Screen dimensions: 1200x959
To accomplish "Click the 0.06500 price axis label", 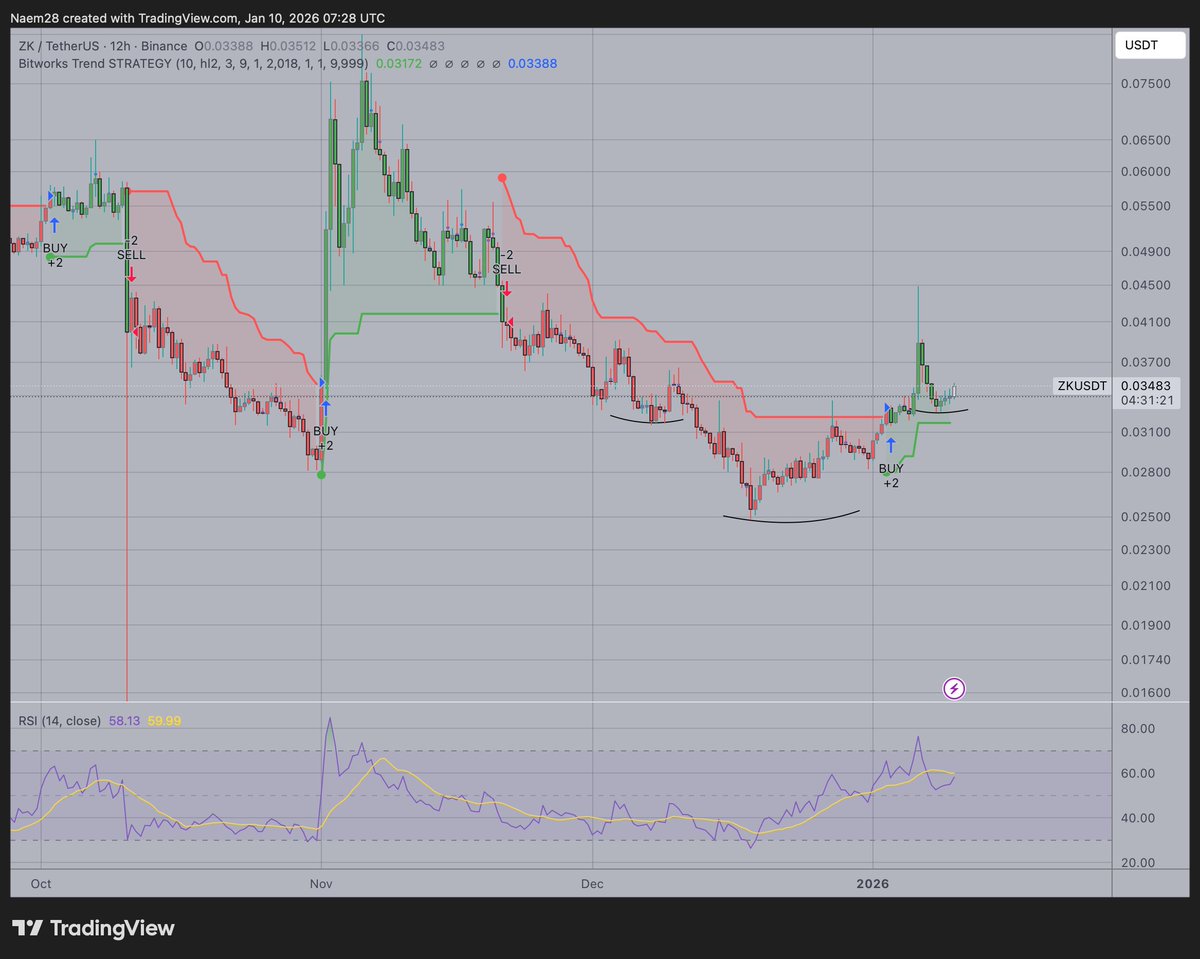I will click(1147, 141).
